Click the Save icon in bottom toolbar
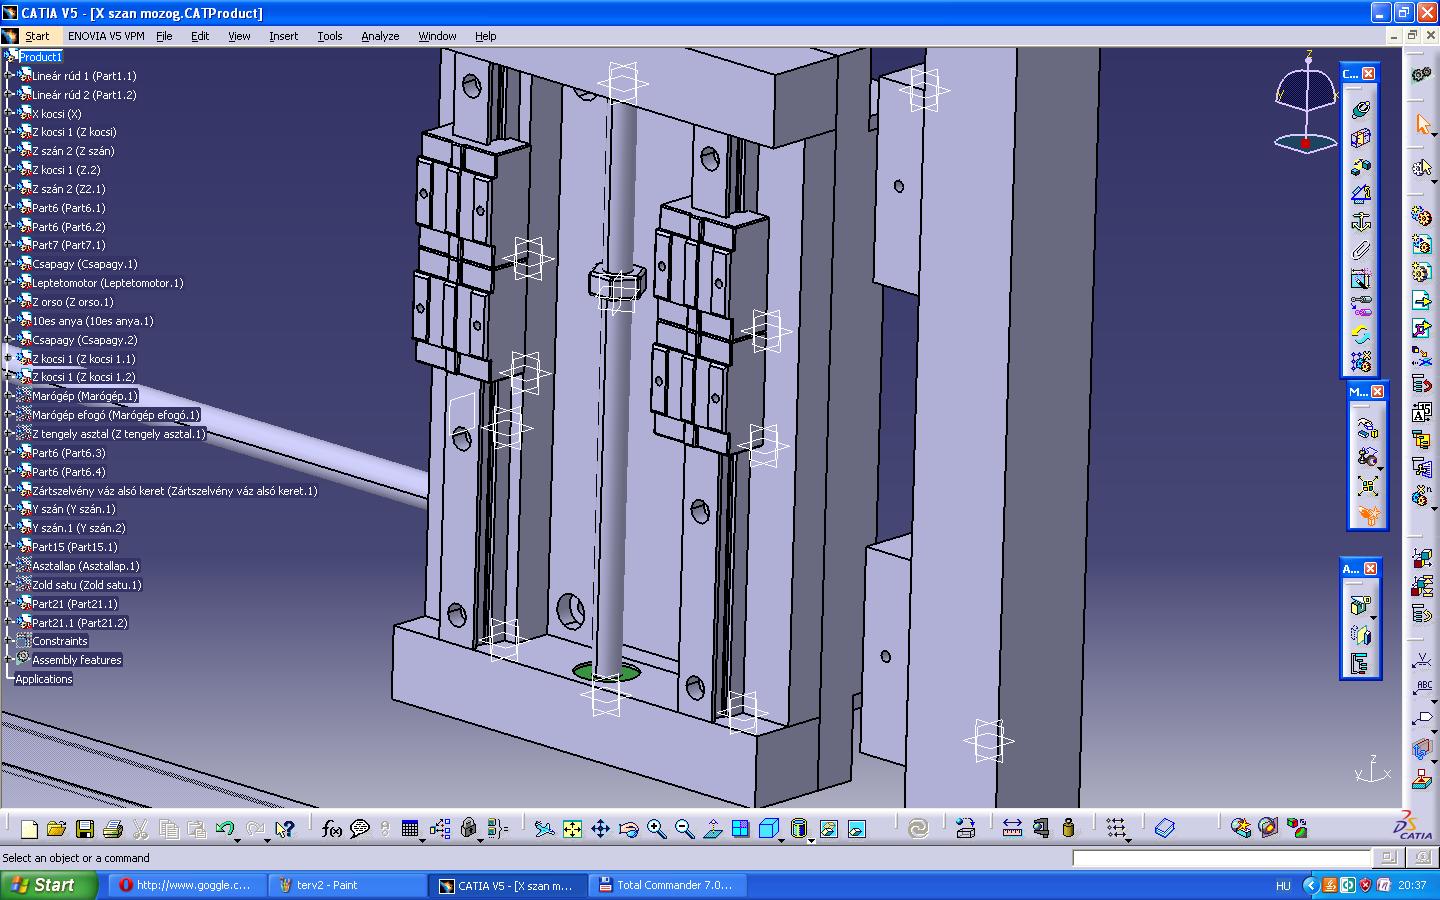Screen dimensions: 1440x900 [85, 829]
